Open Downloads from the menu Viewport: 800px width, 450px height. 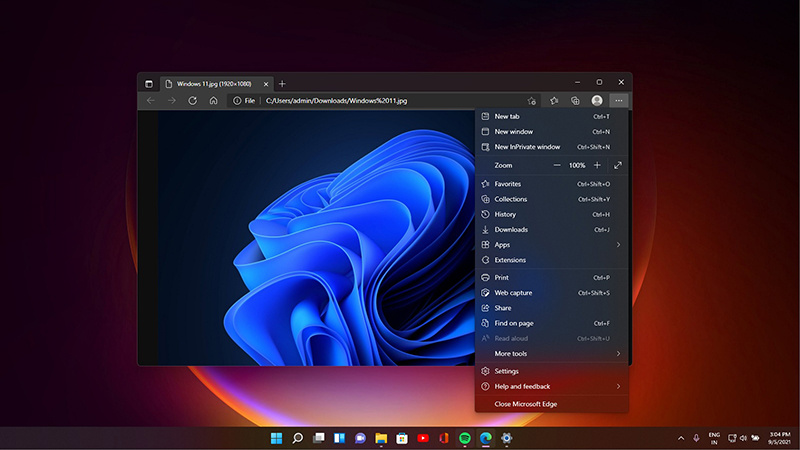(x=552, y=230)
